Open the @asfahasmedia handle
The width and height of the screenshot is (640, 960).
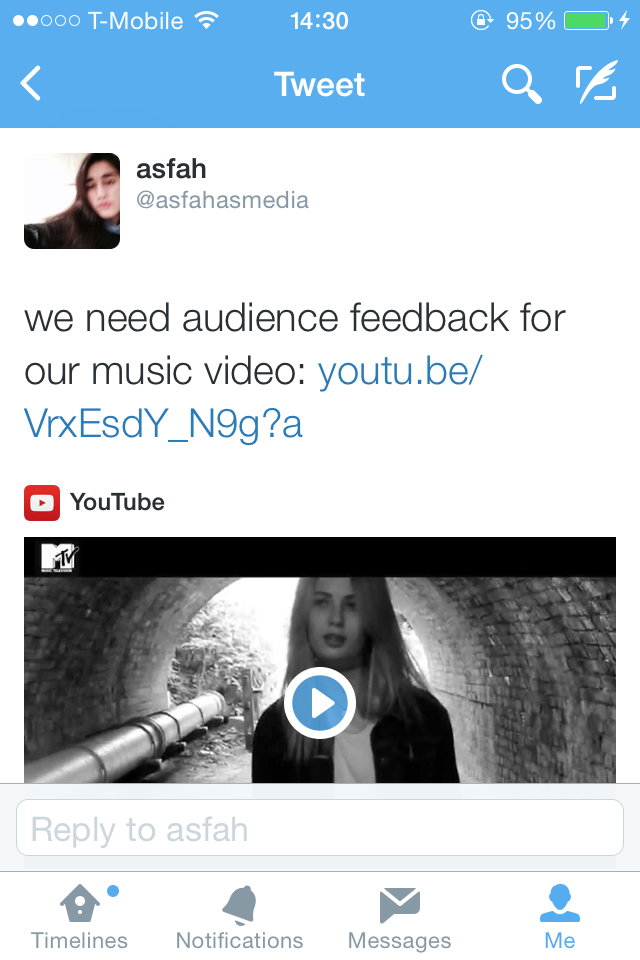222,200
